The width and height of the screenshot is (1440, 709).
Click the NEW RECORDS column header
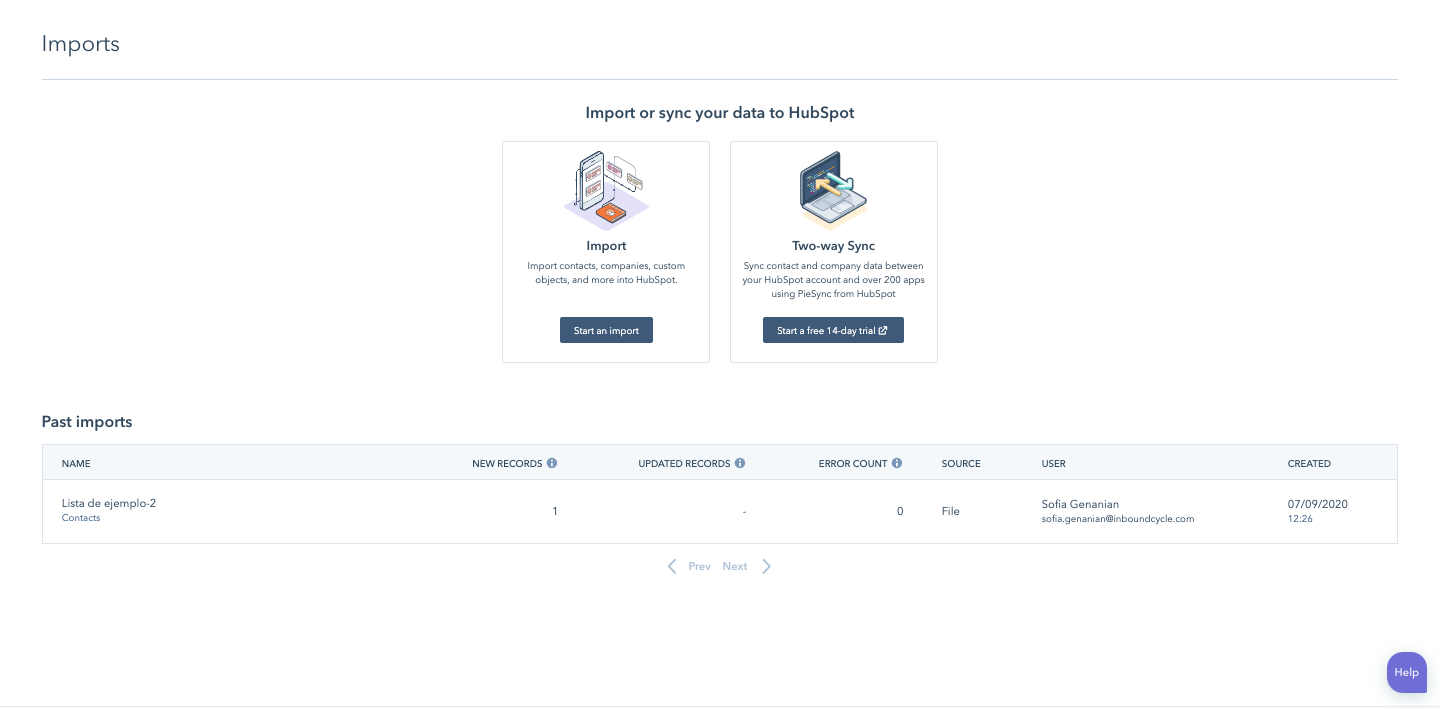507,464
